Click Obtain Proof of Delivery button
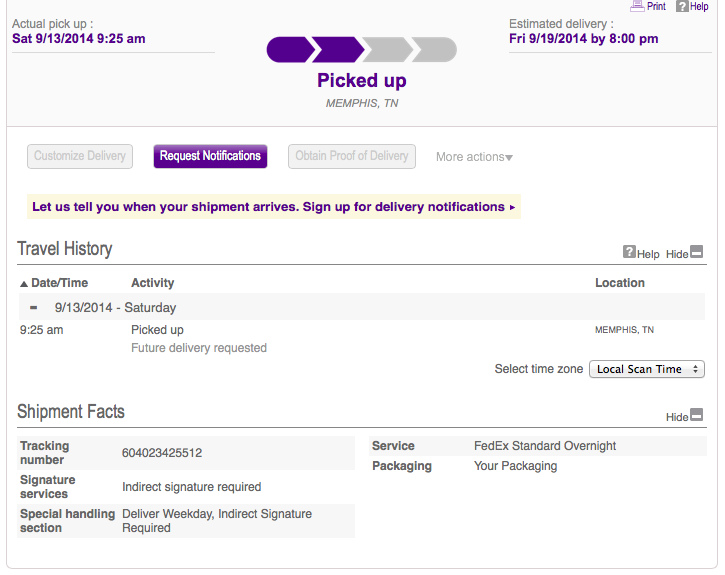 [352, 156]
